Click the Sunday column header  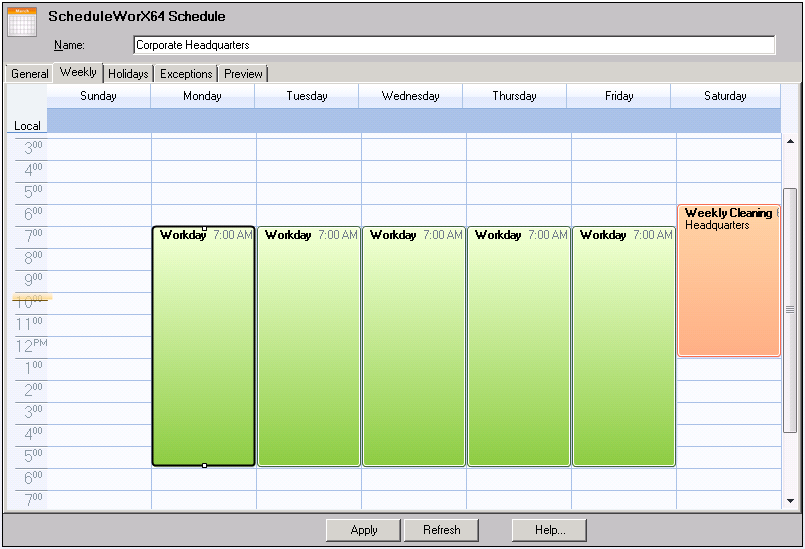click(98, 96)
